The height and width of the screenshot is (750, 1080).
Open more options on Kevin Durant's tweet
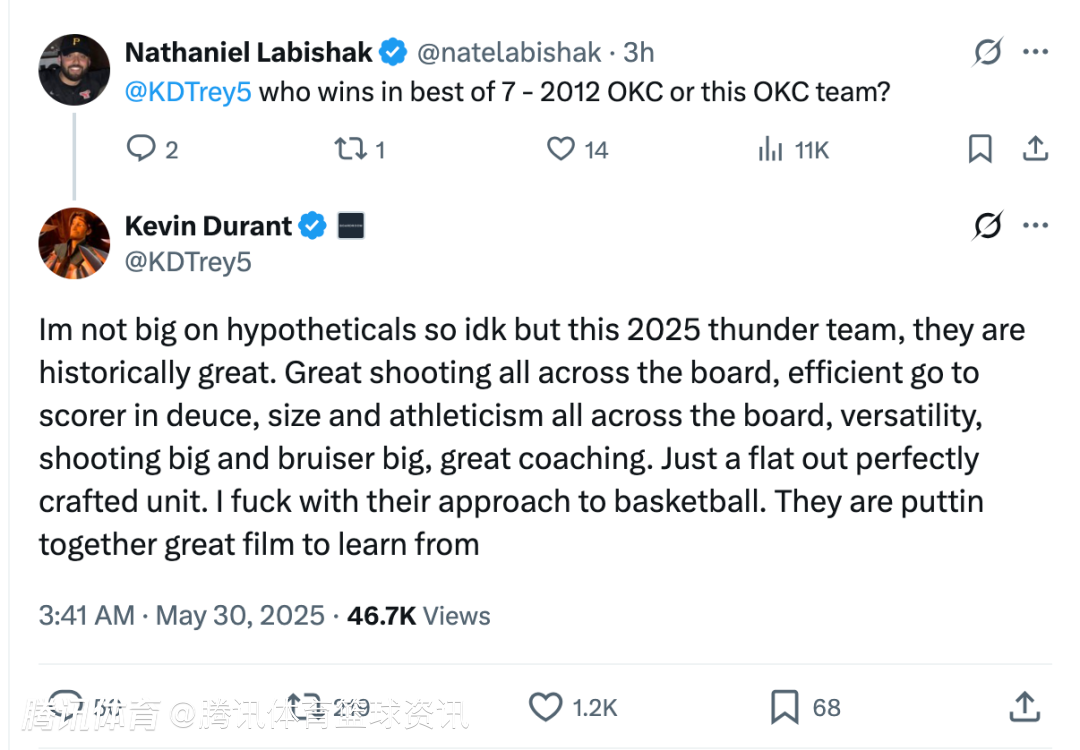click(1035, 225)
